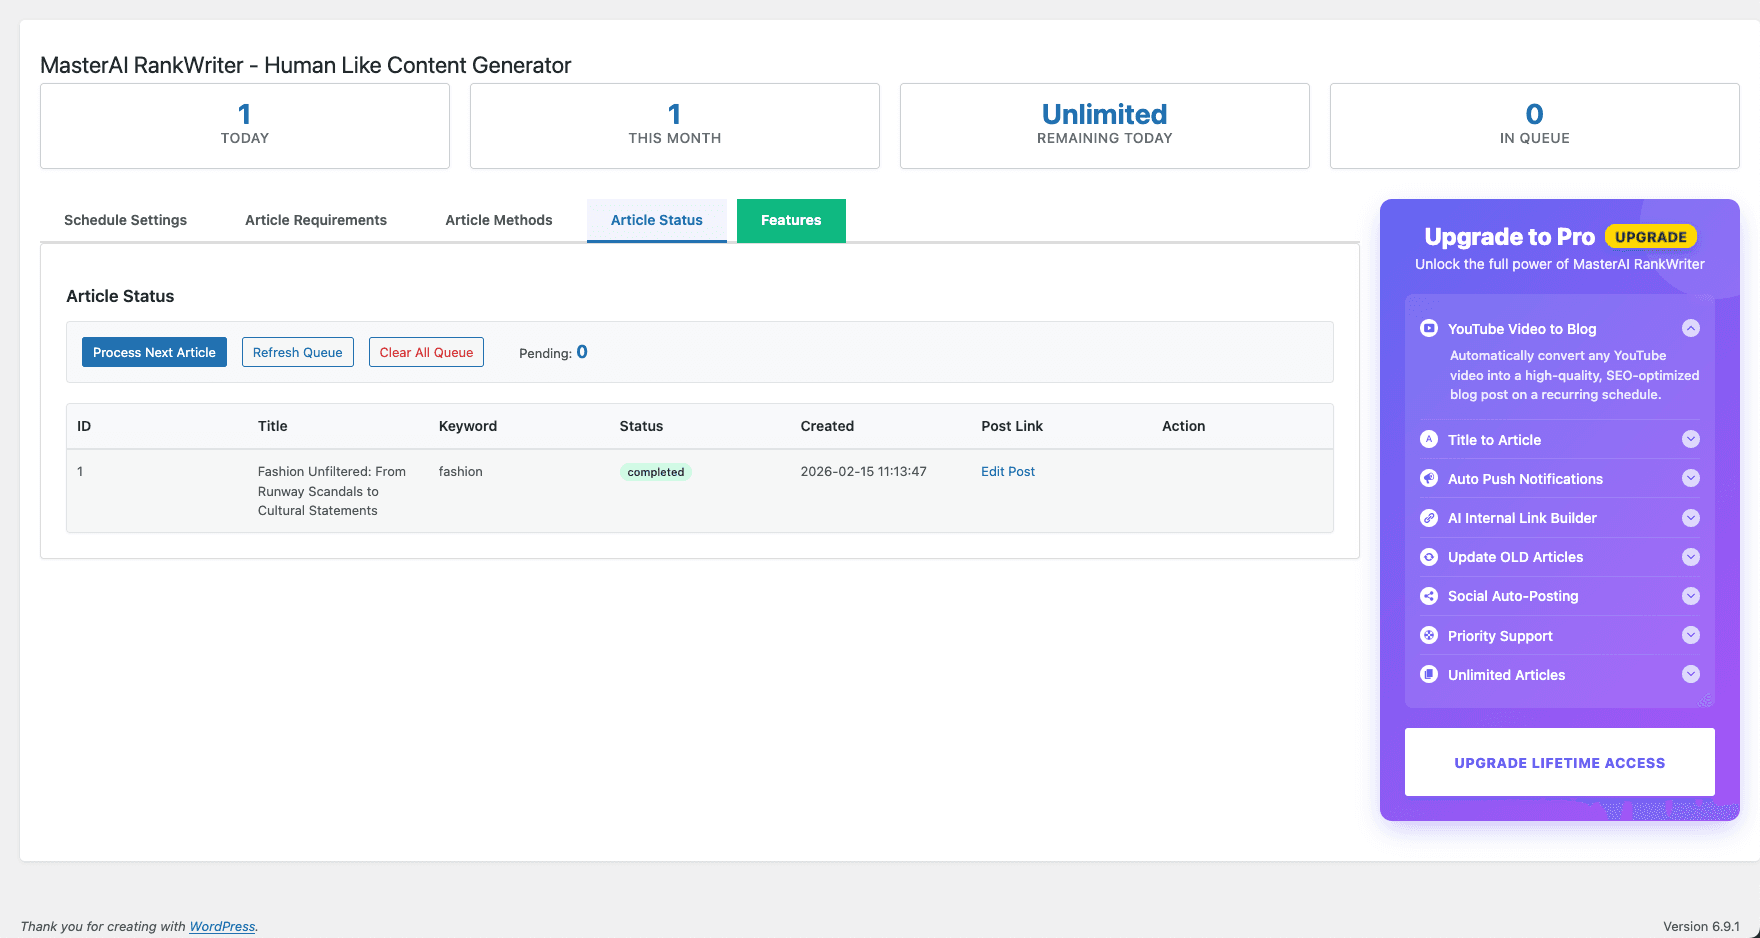The height and width of the screenshot is (938, 1760).
Task: Click Process Next Article
Action: click(154, 352)
